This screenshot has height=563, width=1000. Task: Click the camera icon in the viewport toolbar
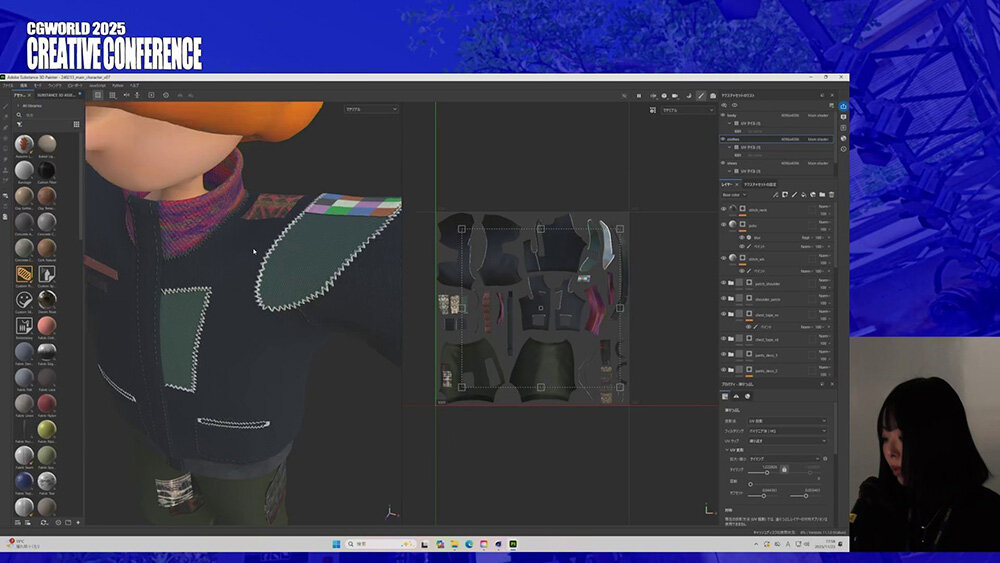tap(676, 95)
